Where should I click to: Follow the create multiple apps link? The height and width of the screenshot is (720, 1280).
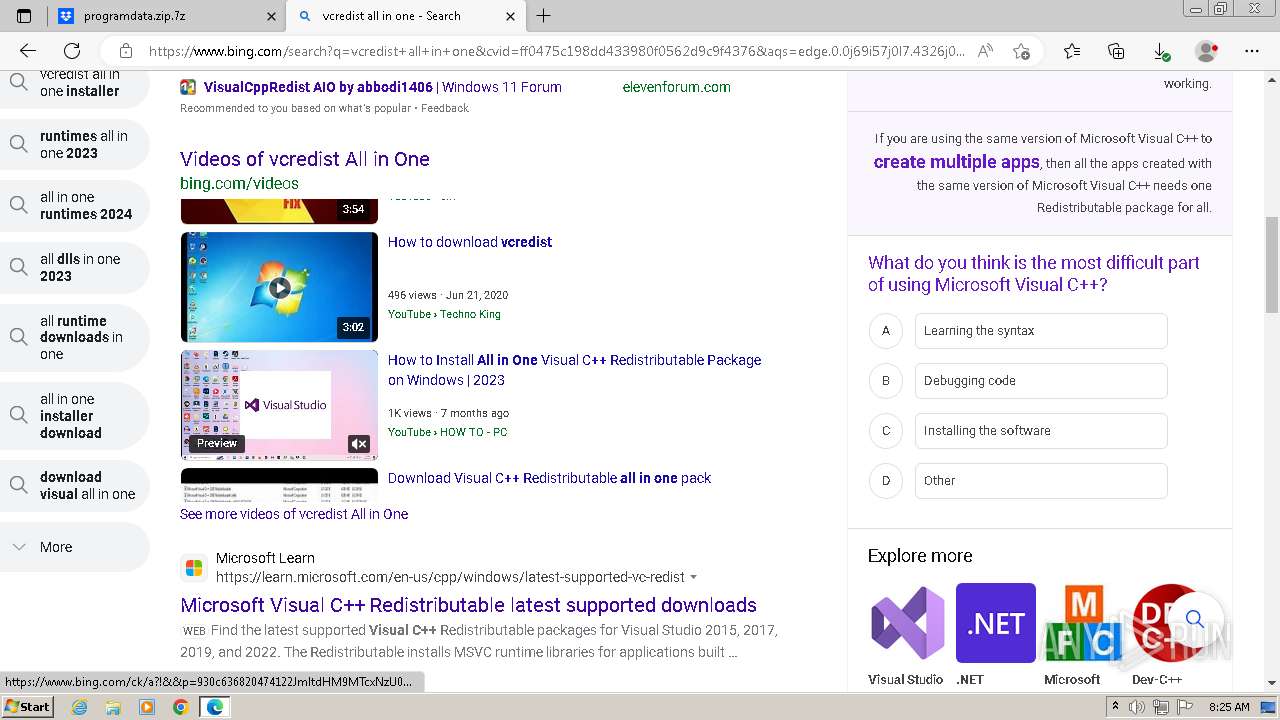(956, 162)
